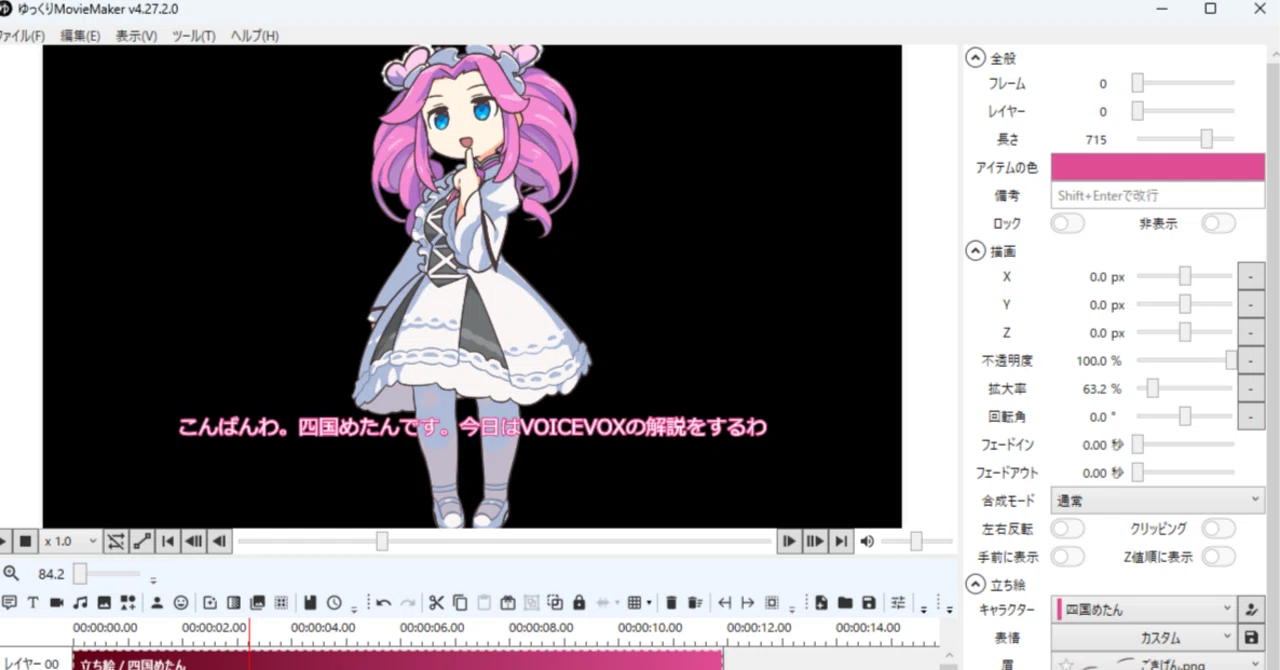
Task: Click the preview seek bar slider handle
Action: click(x=382, y=541)
